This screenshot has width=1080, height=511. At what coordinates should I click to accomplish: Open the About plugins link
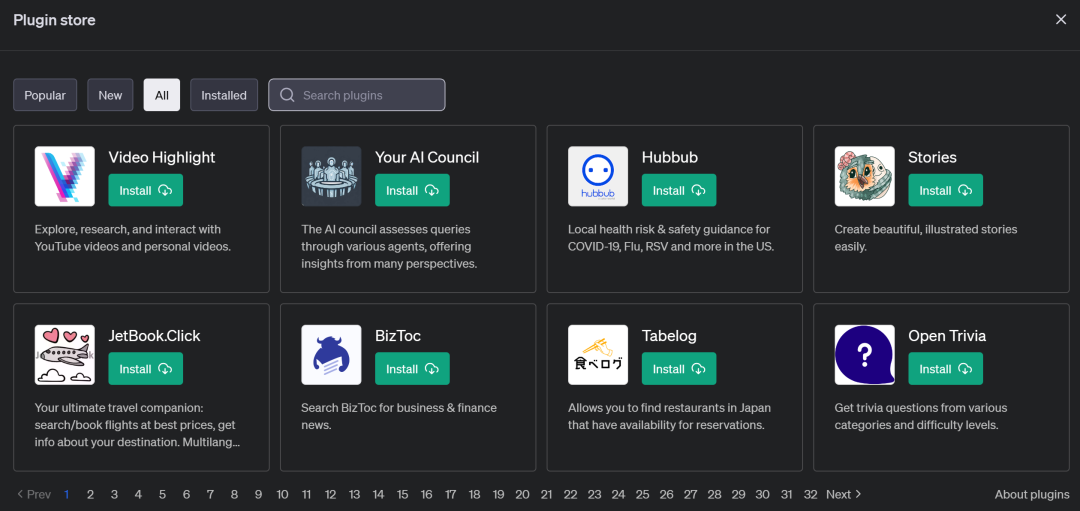point(1032,494)
